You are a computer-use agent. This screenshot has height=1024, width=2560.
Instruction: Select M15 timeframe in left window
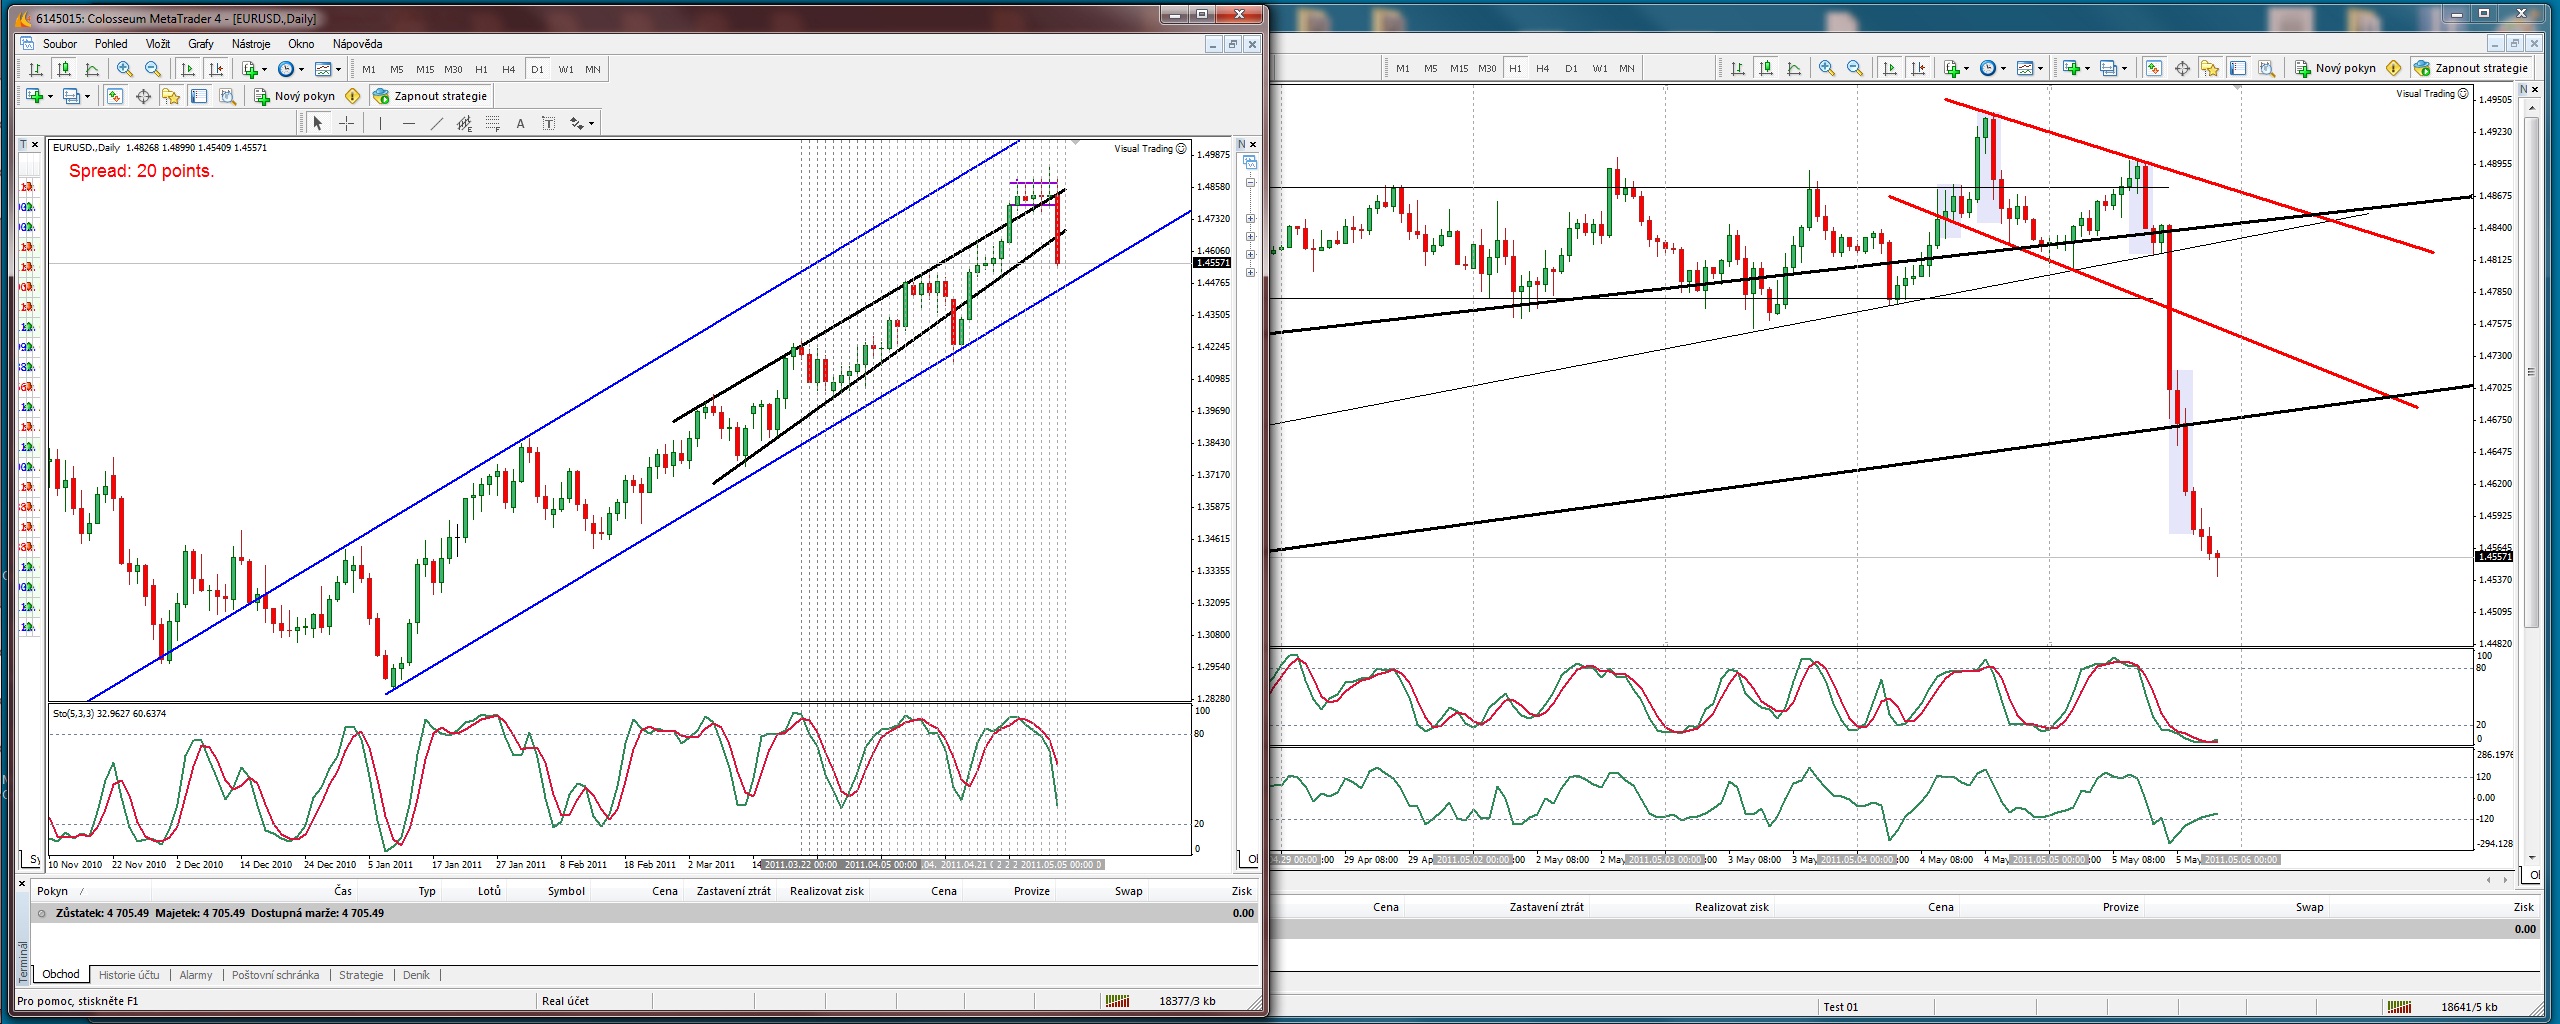(x=425, y=69)
